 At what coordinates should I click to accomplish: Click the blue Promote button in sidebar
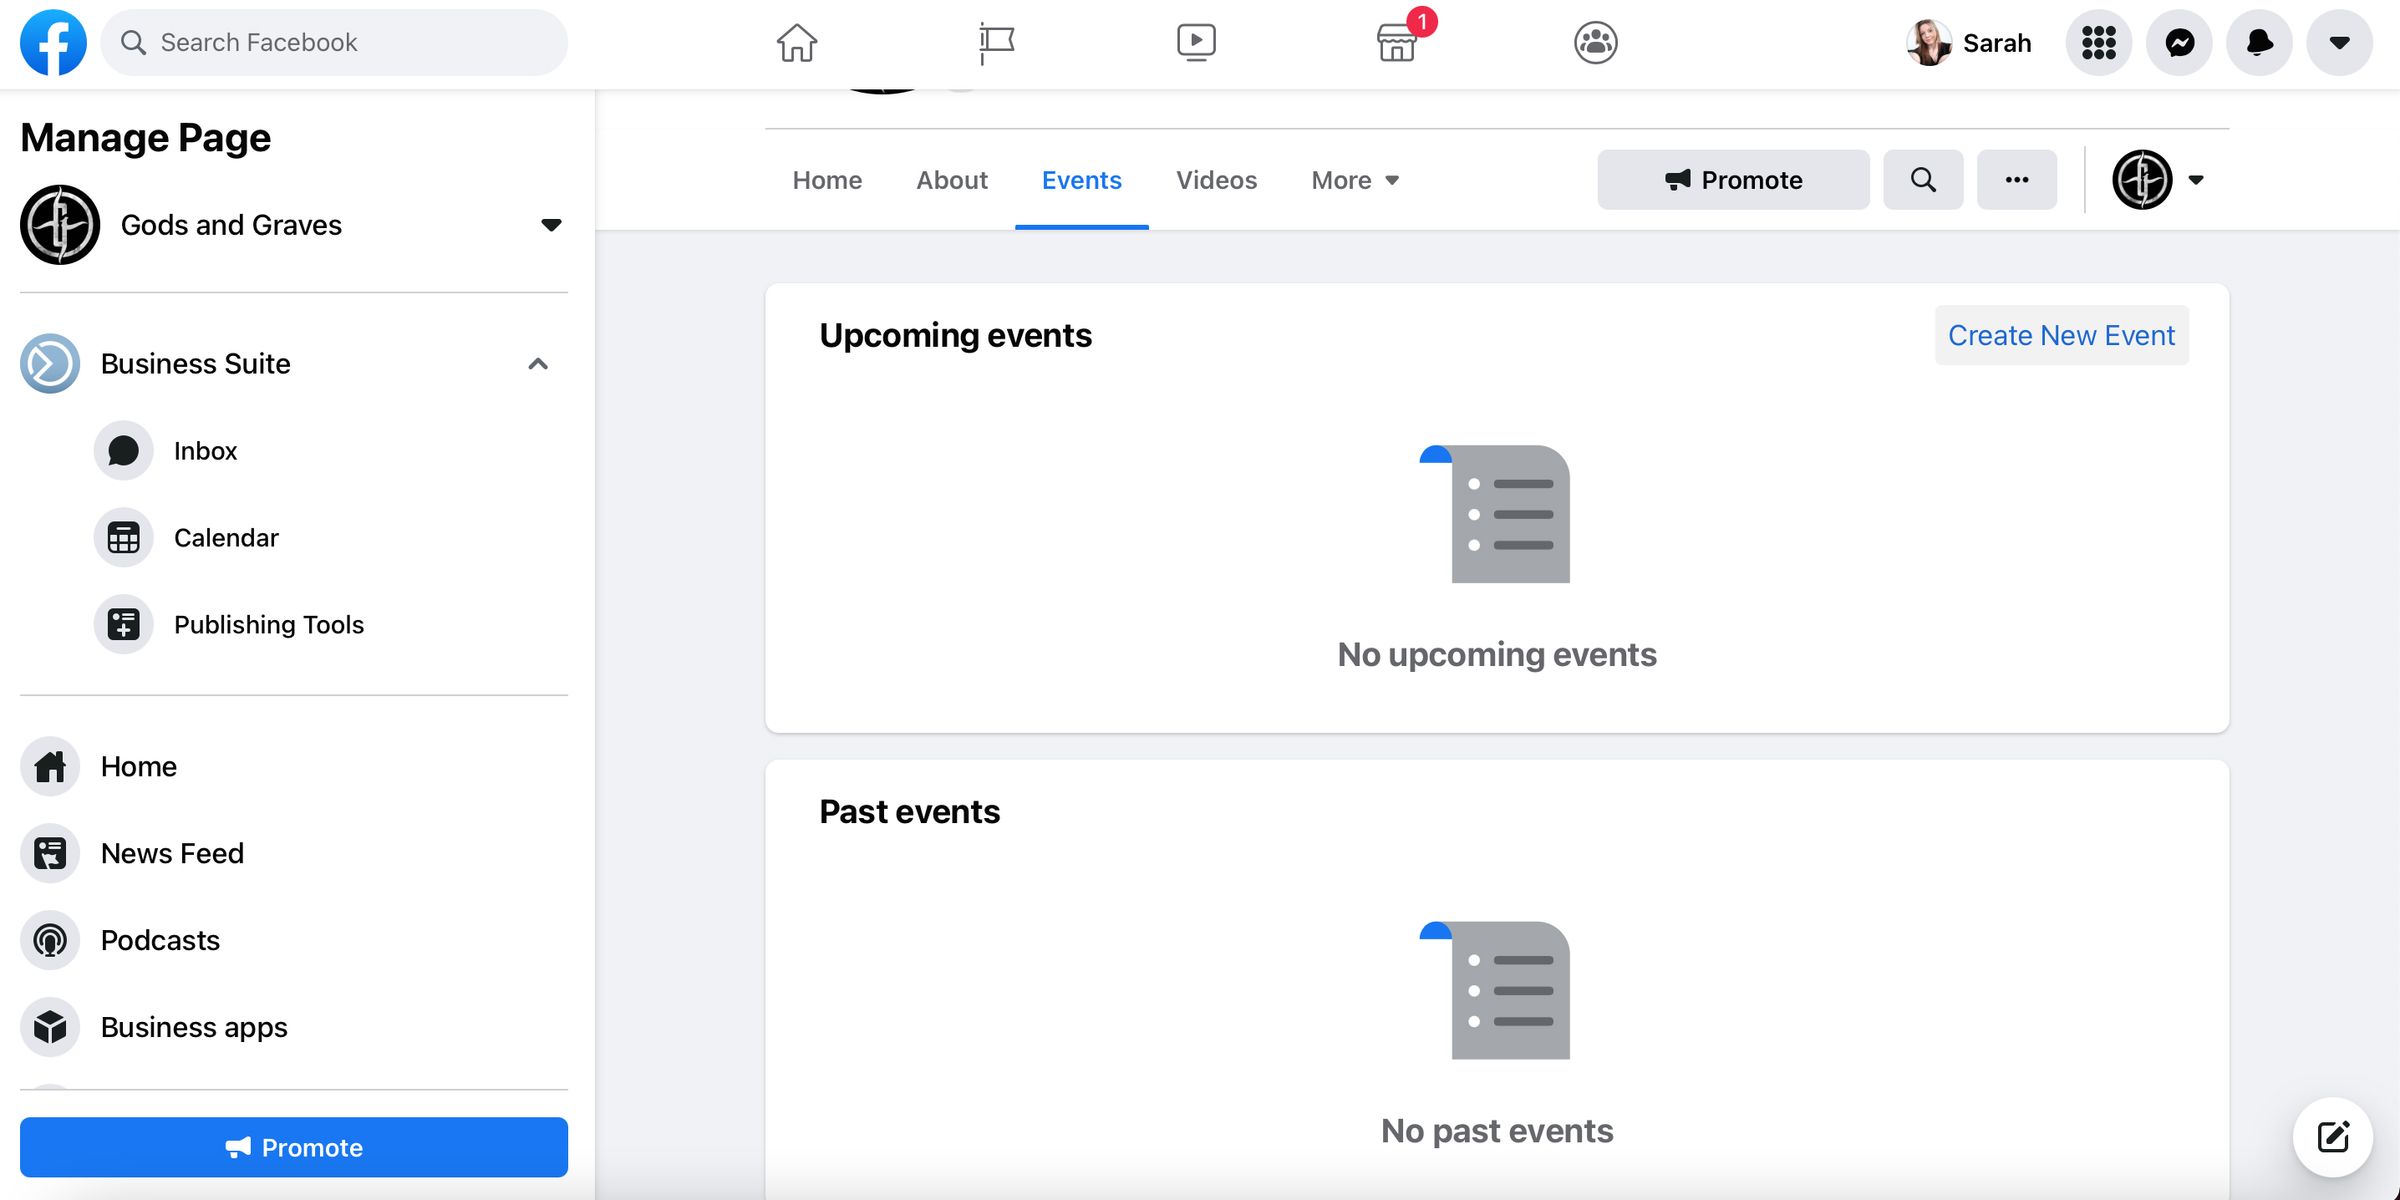point(294,1146)
